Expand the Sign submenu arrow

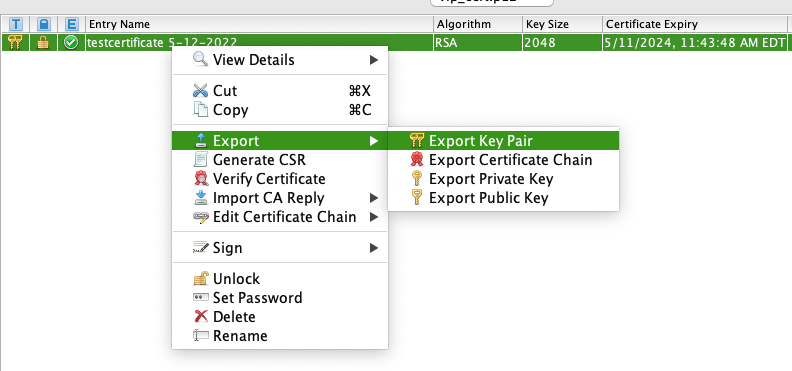[374, 248]
